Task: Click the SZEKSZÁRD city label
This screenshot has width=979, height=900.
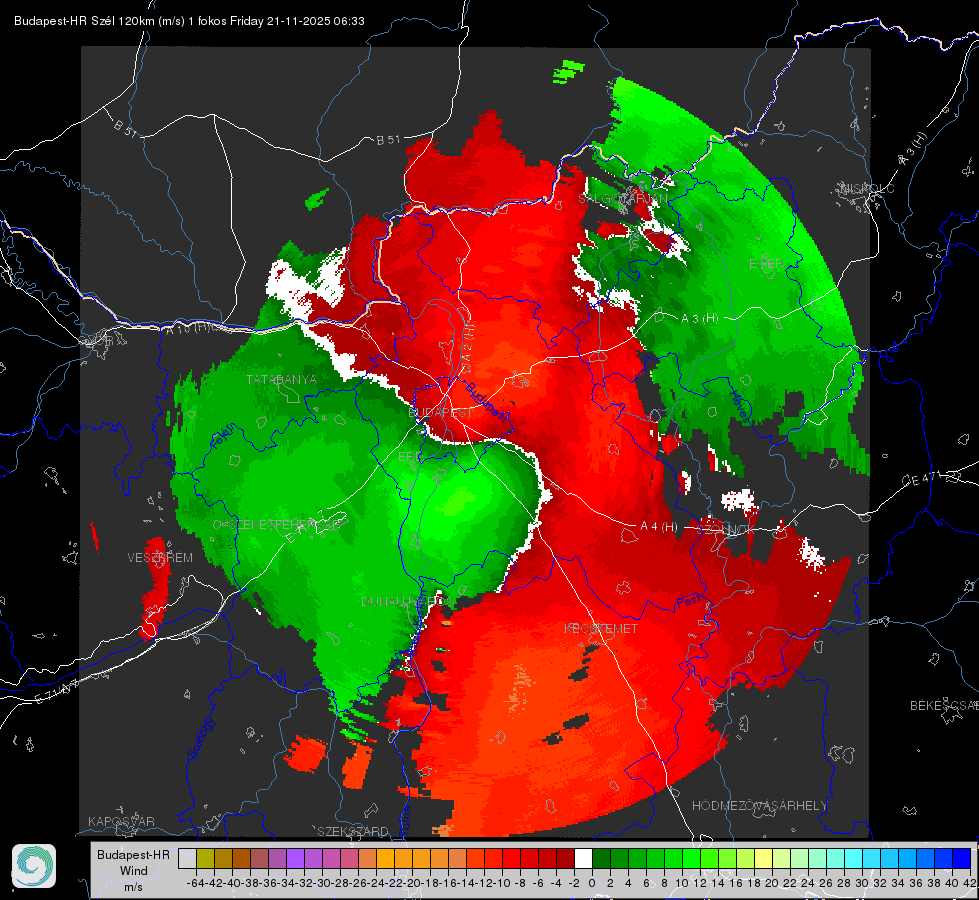Action: click(353, 831)
